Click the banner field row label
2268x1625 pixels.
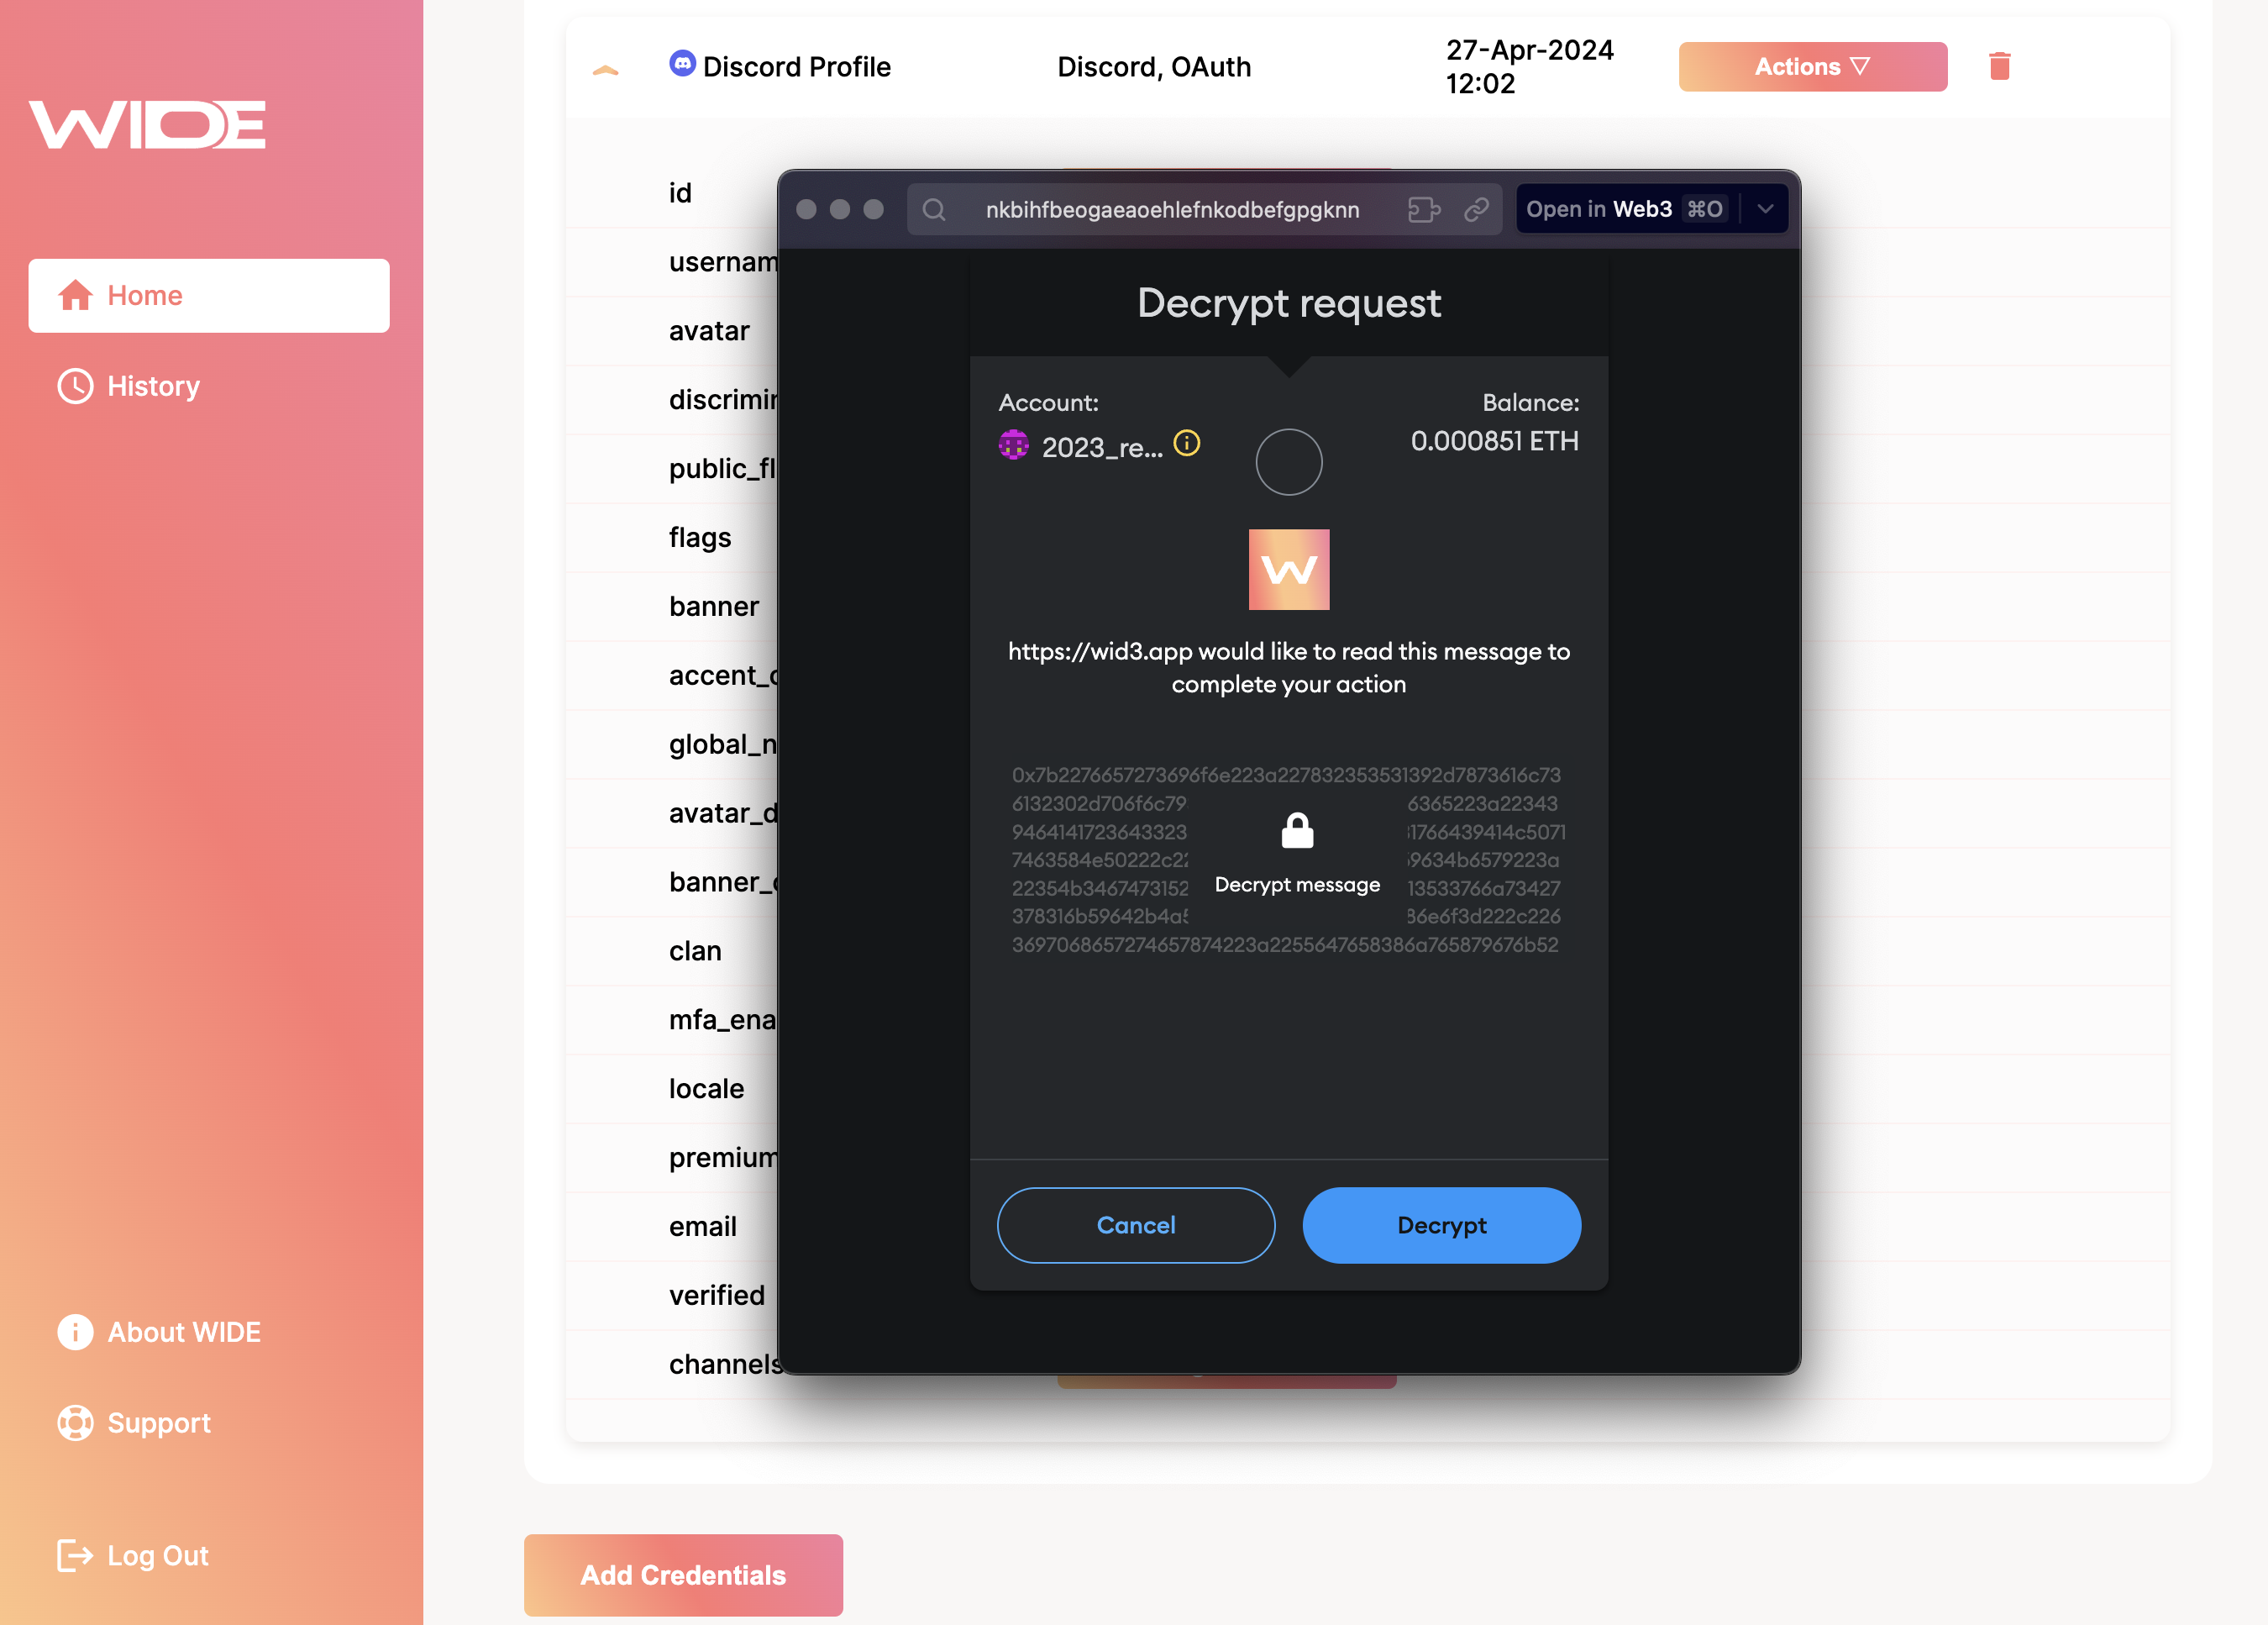point(714,607)
